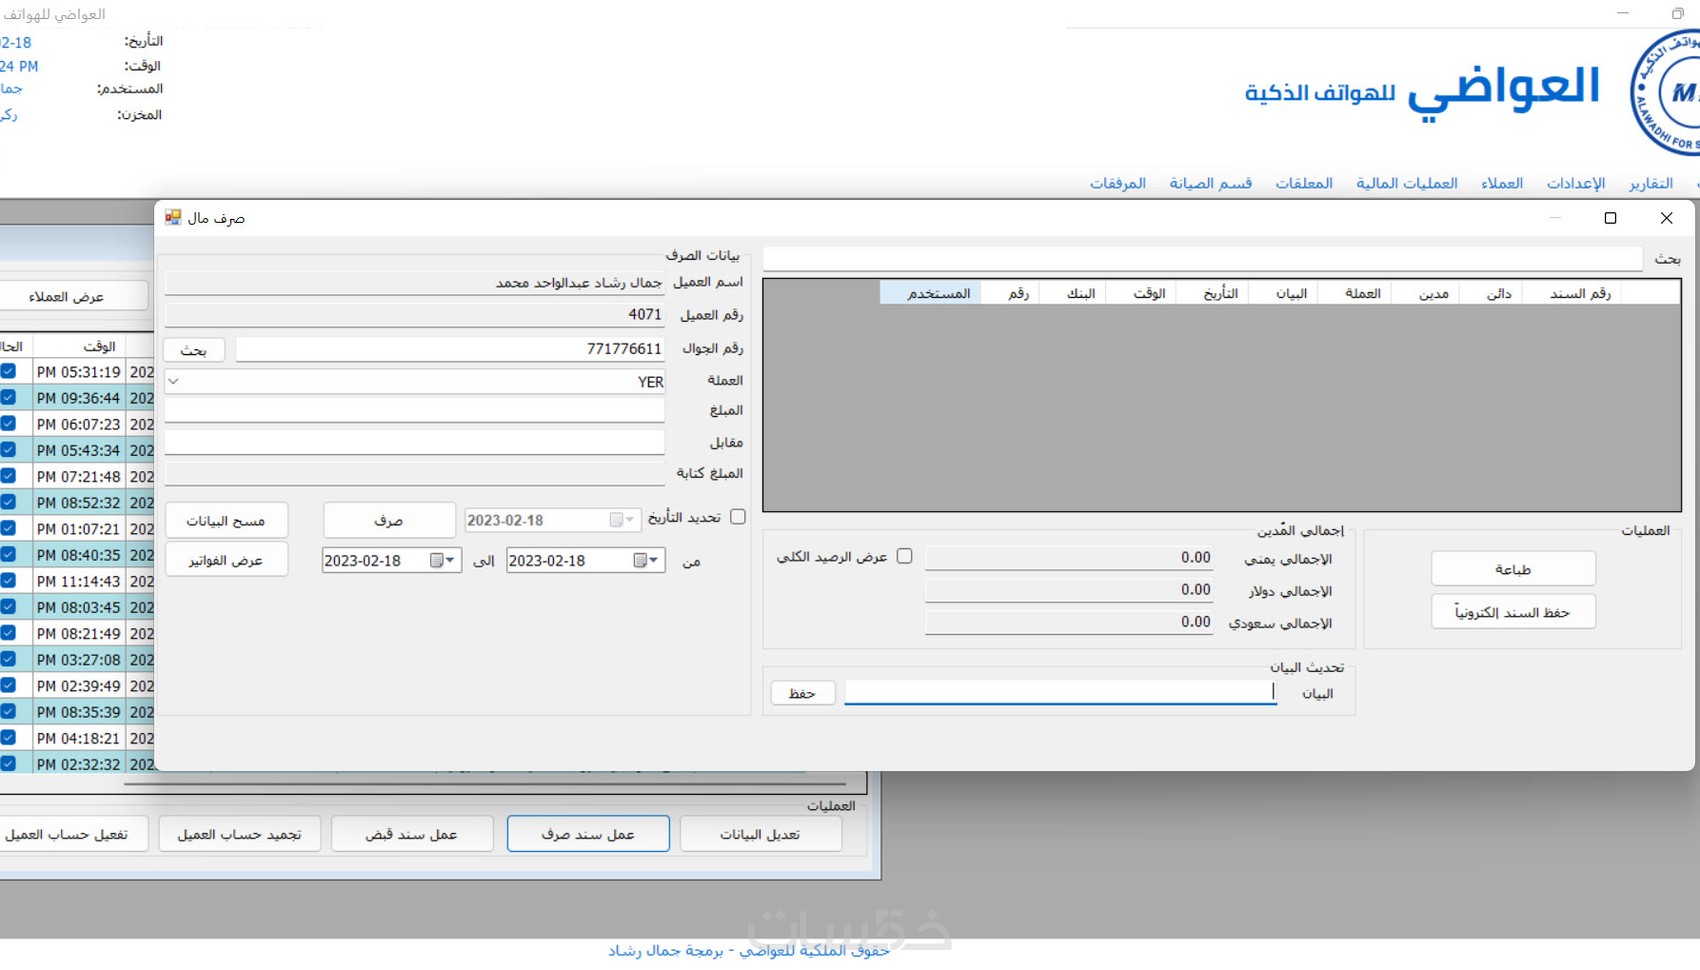This screenshot has width=1700, height=970.
Task: Click the مسح البيانات button
Action: pos(226,520)
